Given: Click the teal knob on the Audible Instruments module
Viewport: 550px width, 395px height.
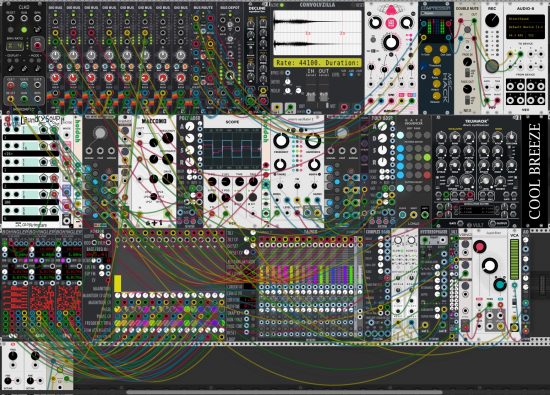Looking at the screenshot, I should 500,284.
